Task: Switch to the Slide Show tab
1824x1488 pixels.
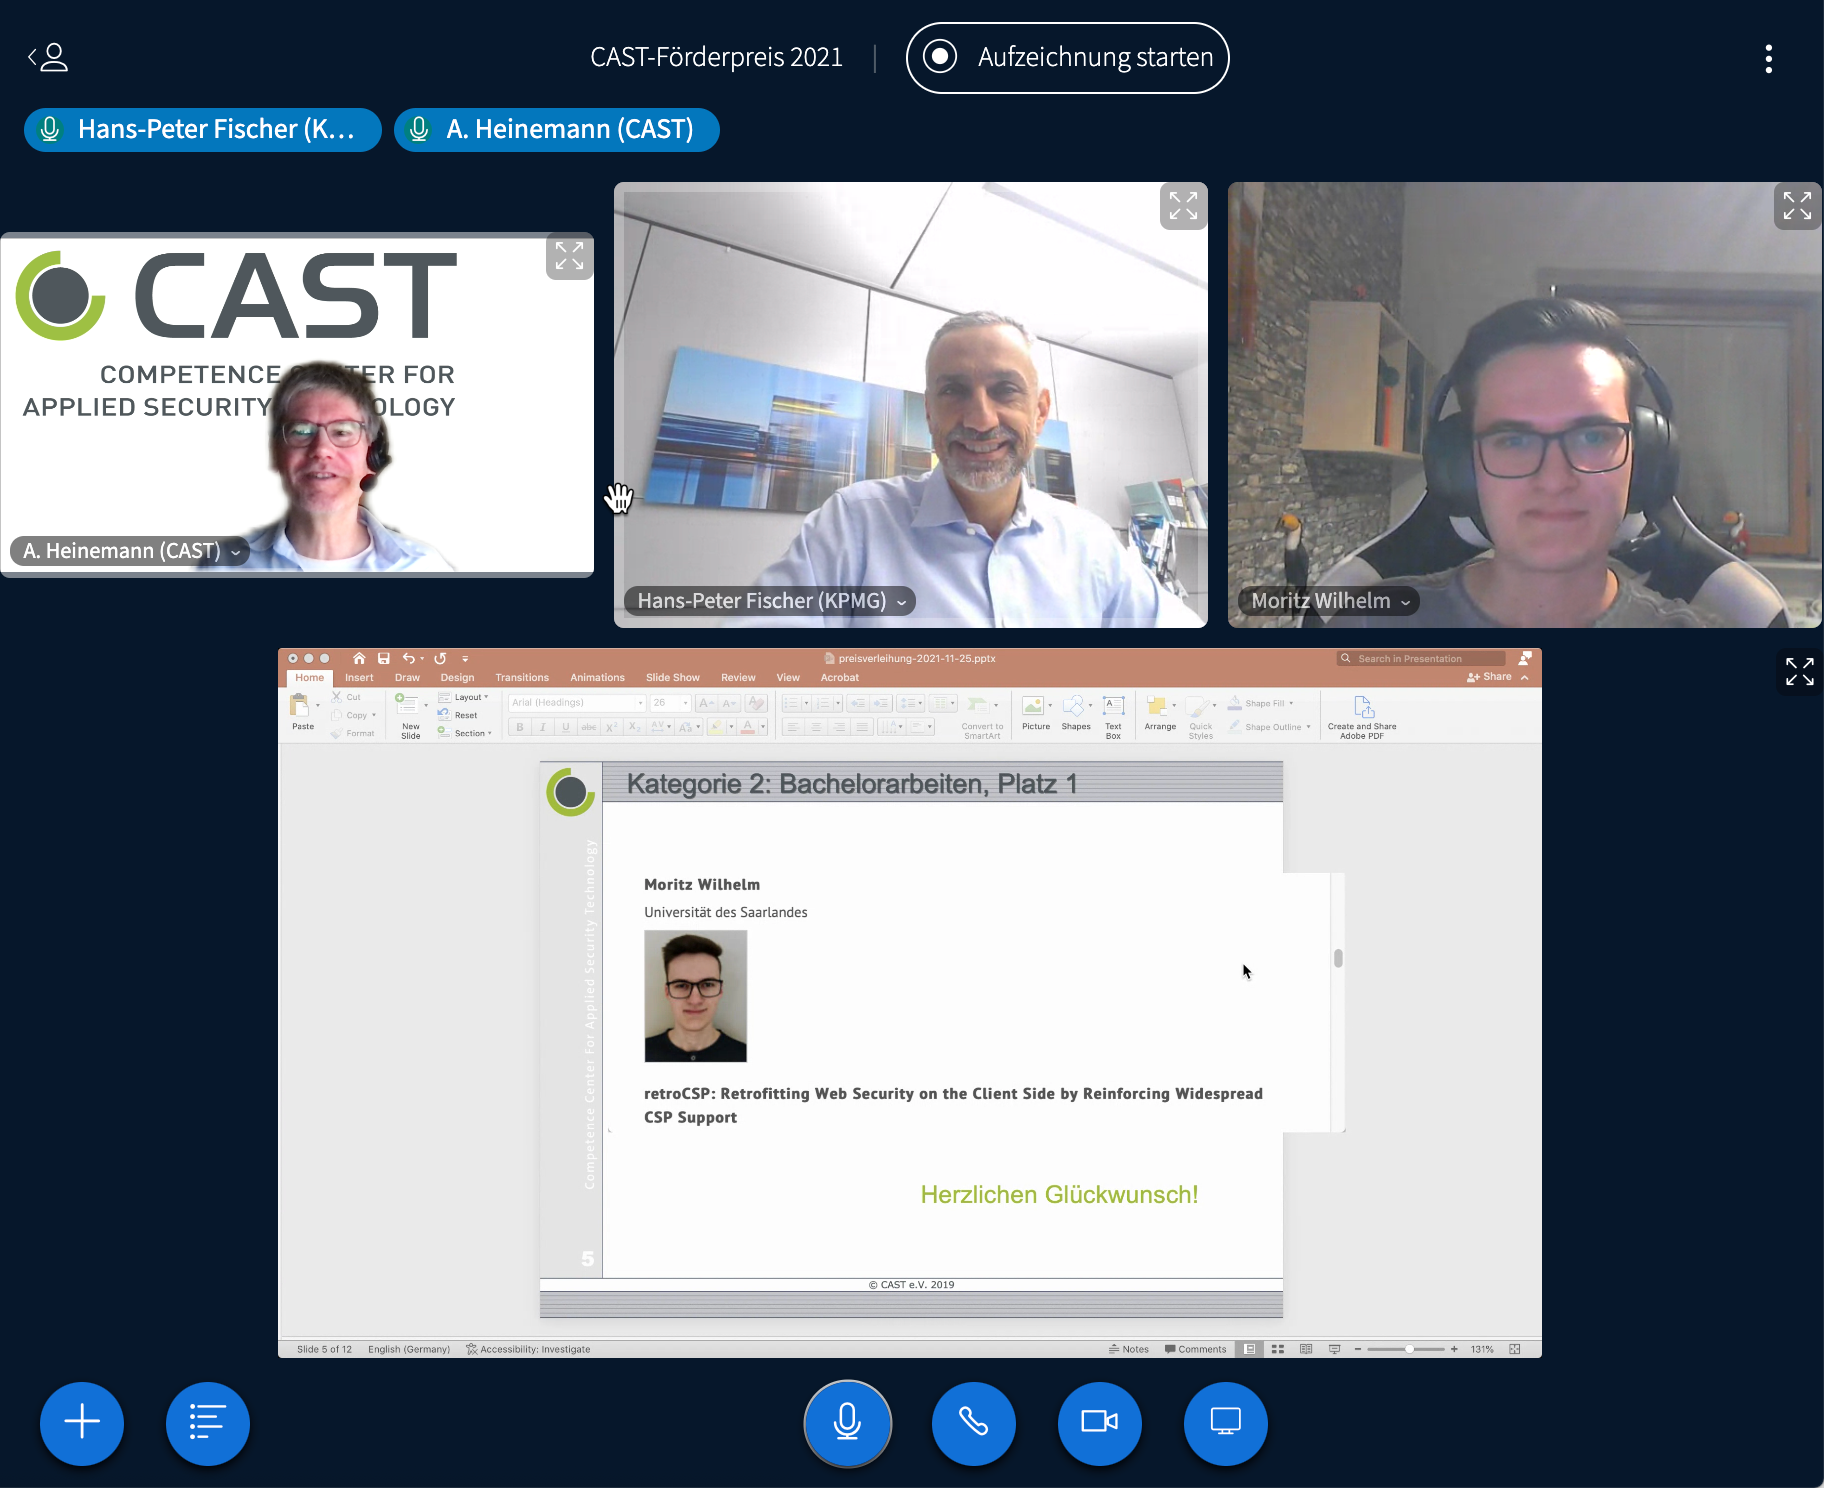Action: pos(672,678)
